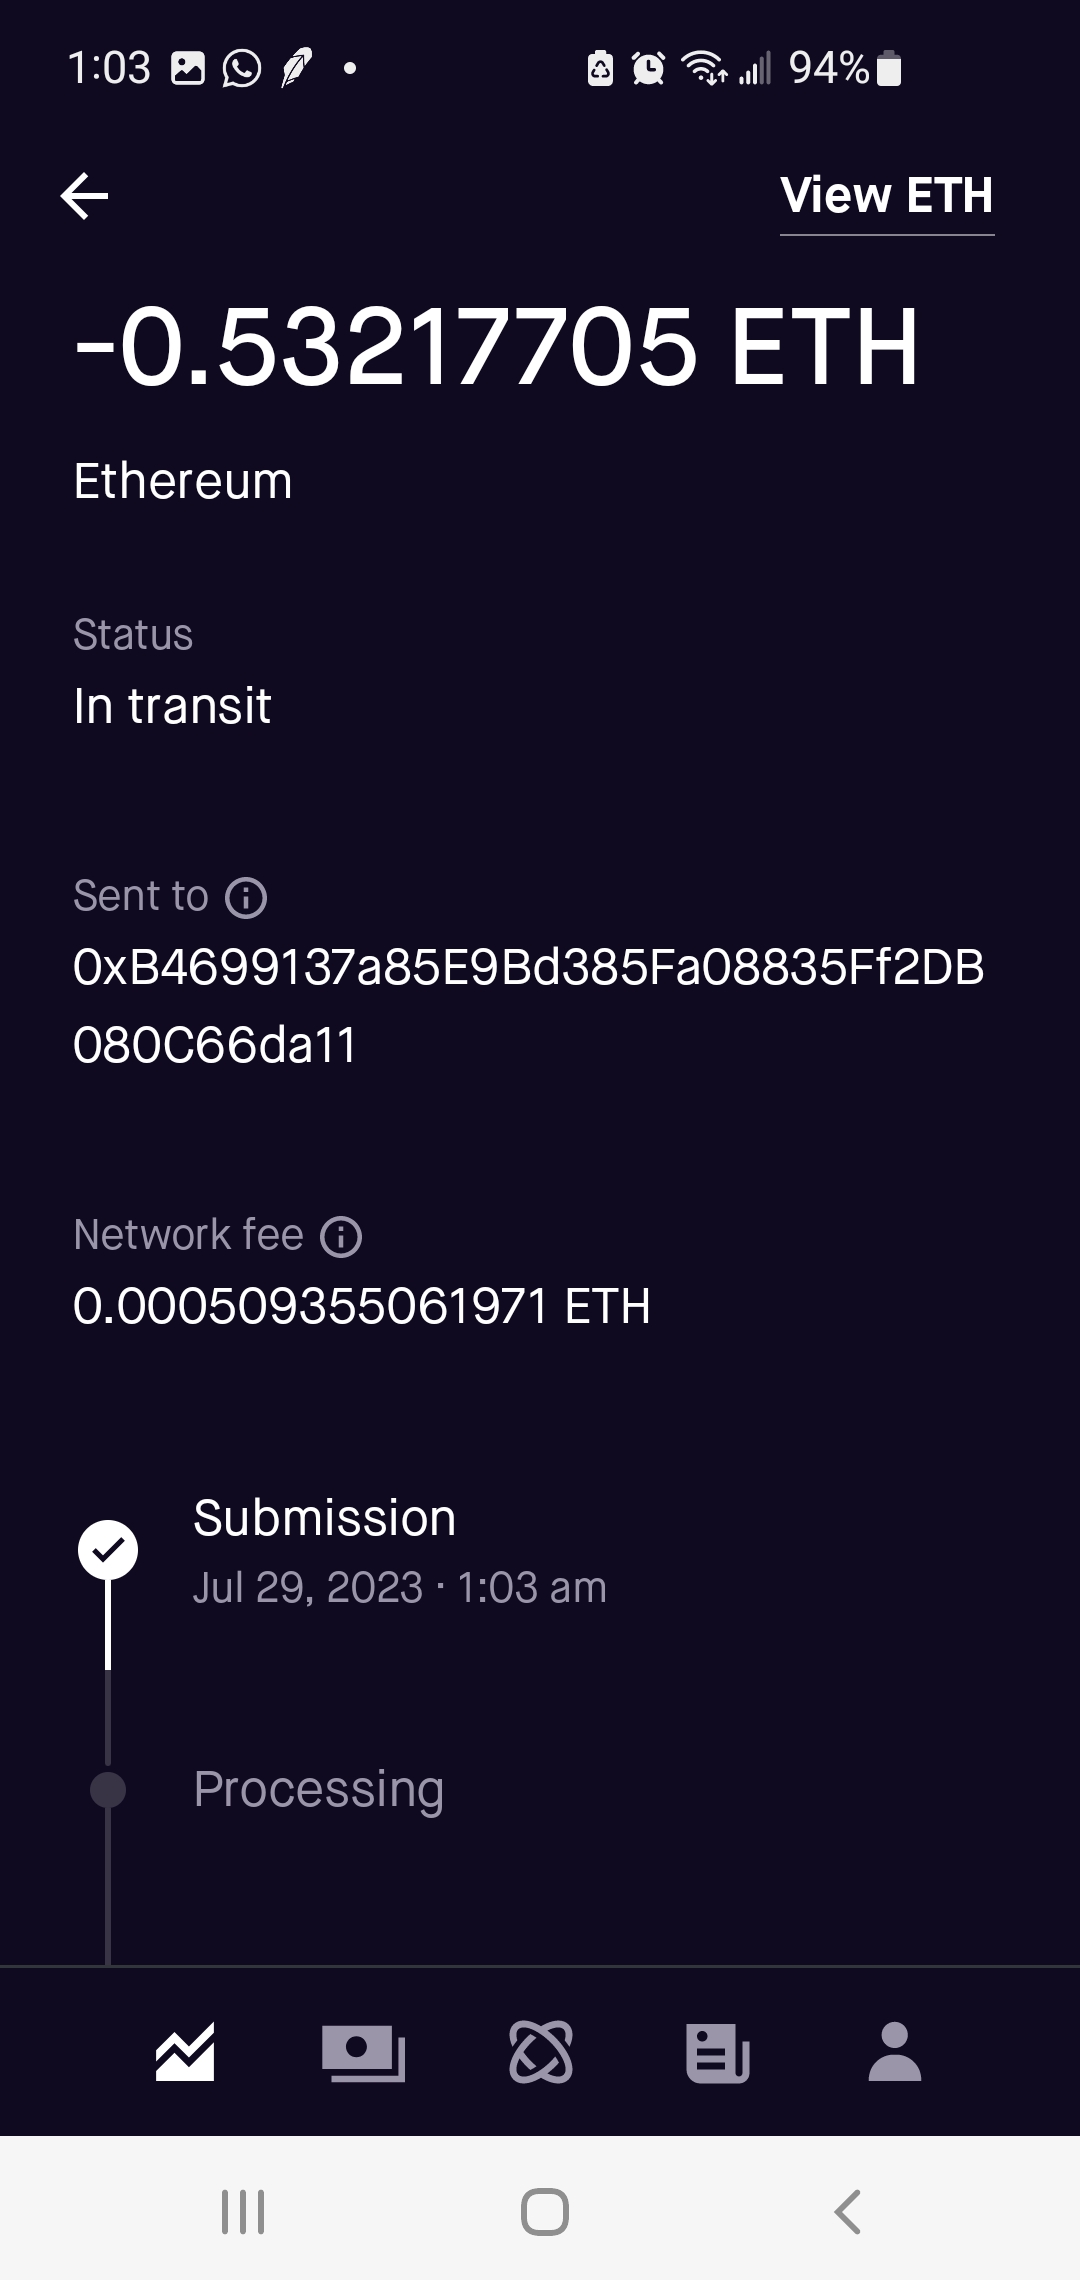Tap the Processing step label
The height and width of the screenshot is (2280, 1080).
click(x=318, y=1790)
